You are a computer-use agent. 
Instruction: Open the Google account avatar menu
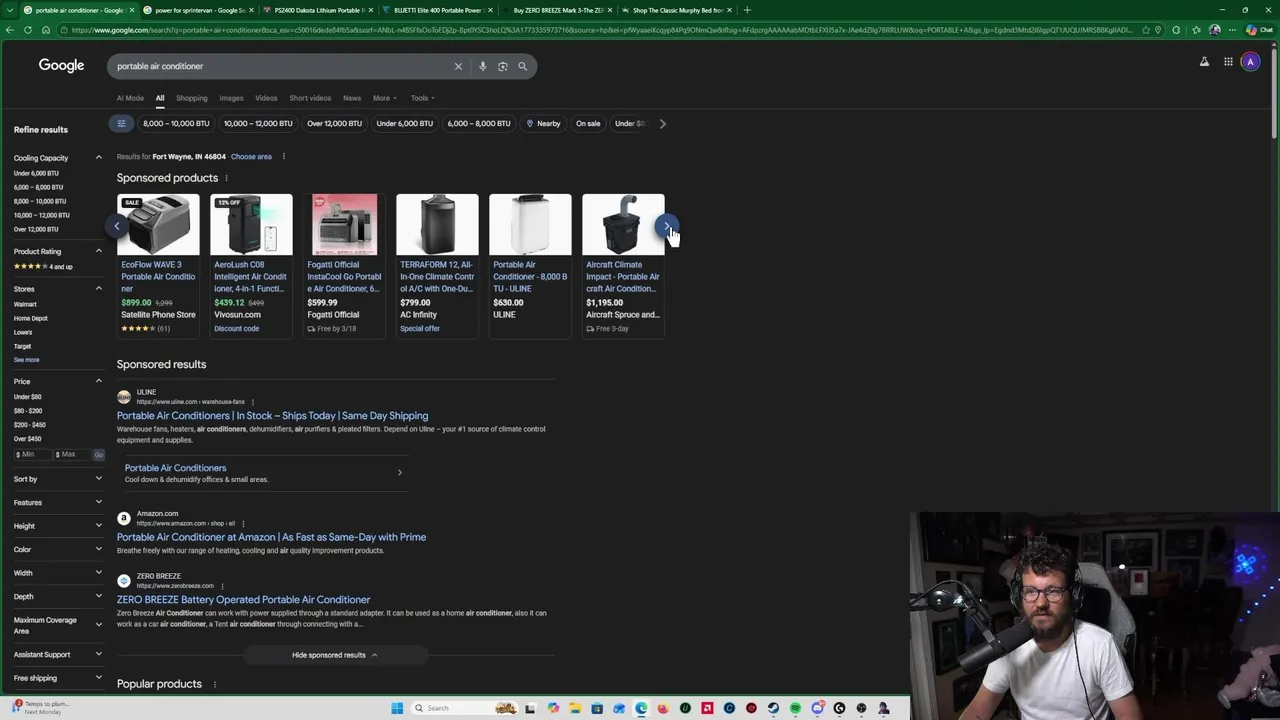coord(1250,62)
